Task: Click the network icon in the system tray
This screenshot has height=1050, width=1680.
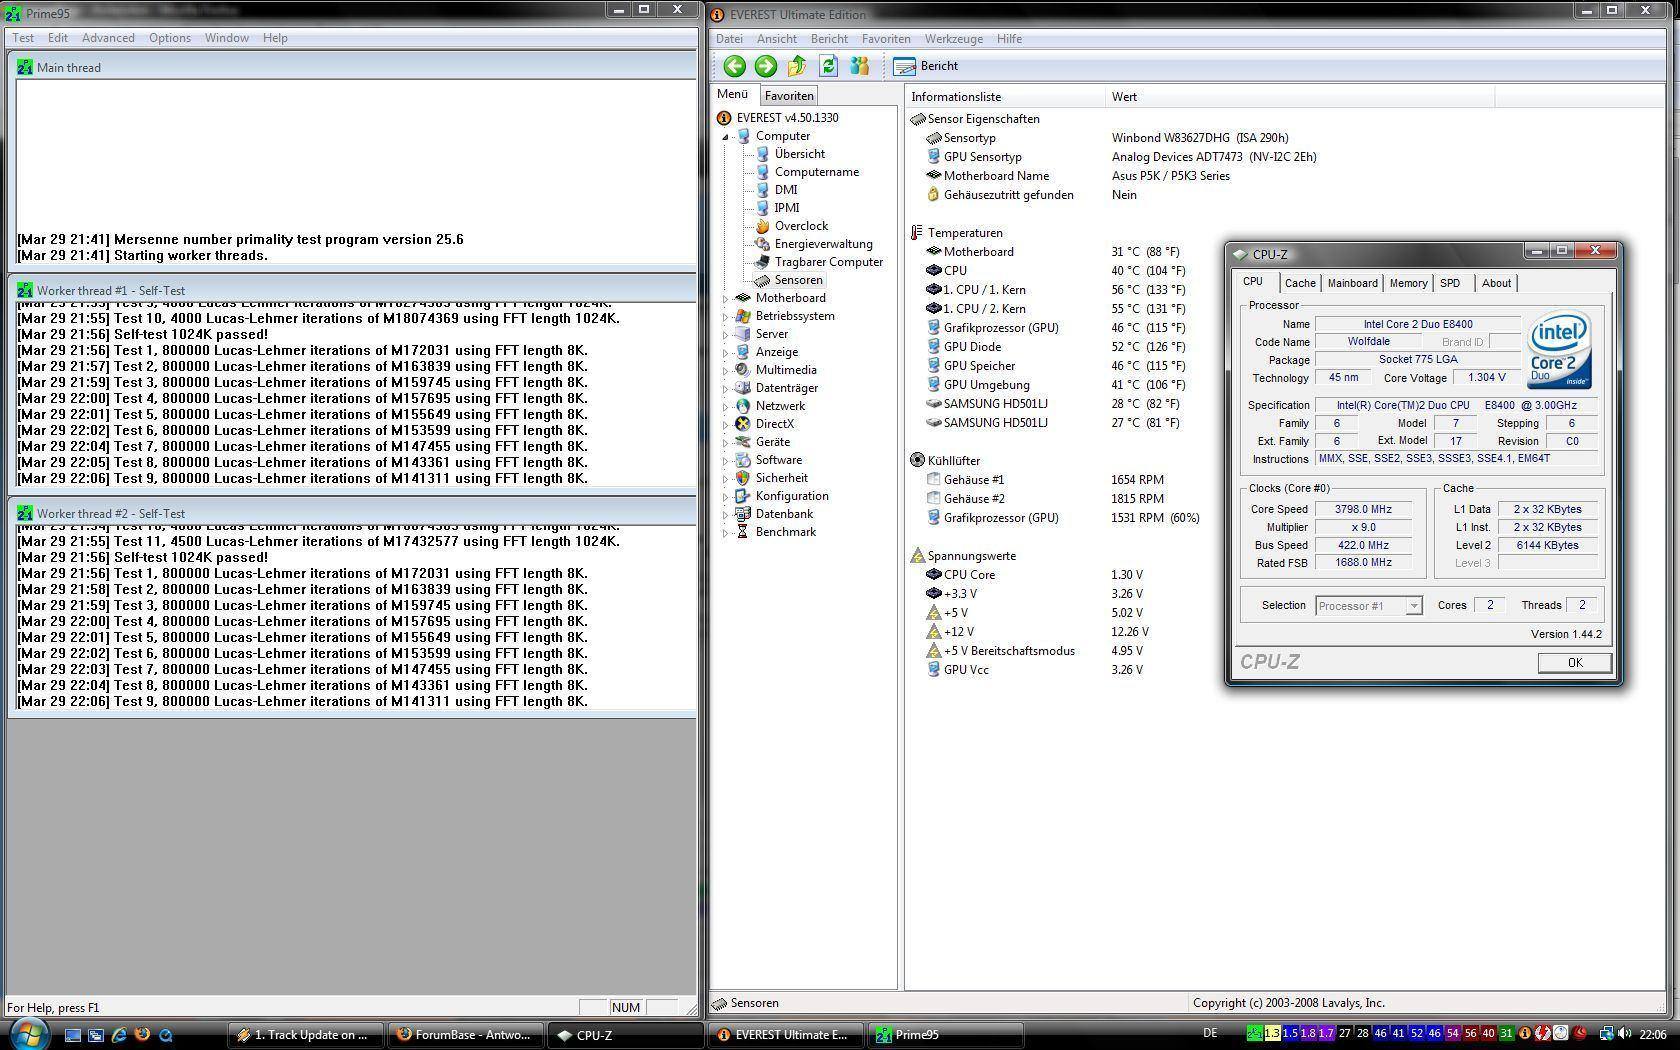Action: pos(1606,1034)
